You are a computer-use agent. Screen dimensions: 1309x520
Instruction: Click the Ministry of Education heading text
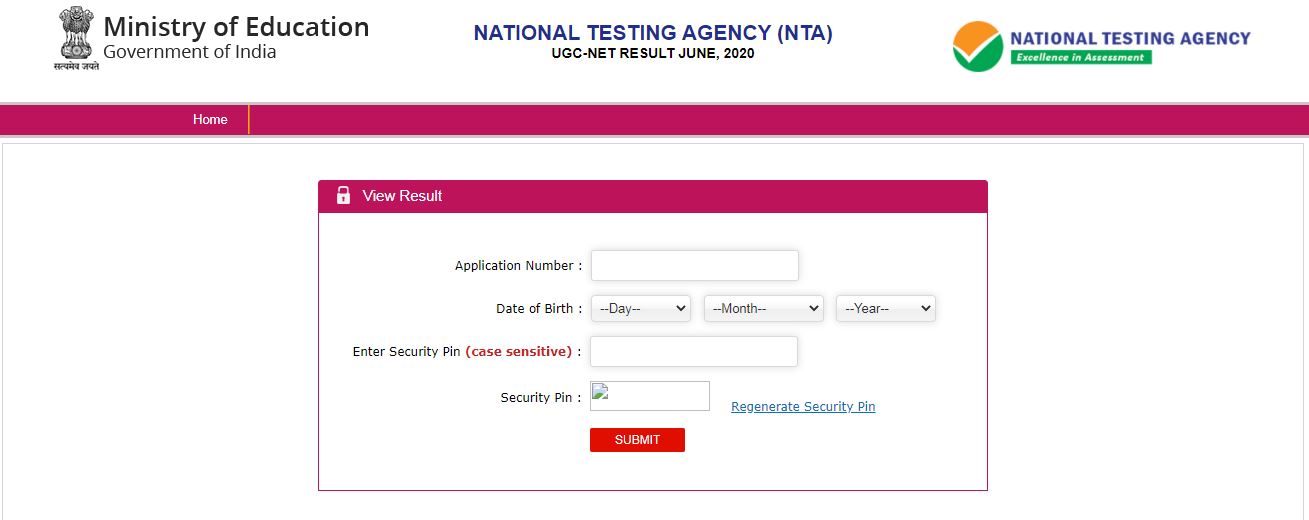pyautogui.click(x=236, y=27)
